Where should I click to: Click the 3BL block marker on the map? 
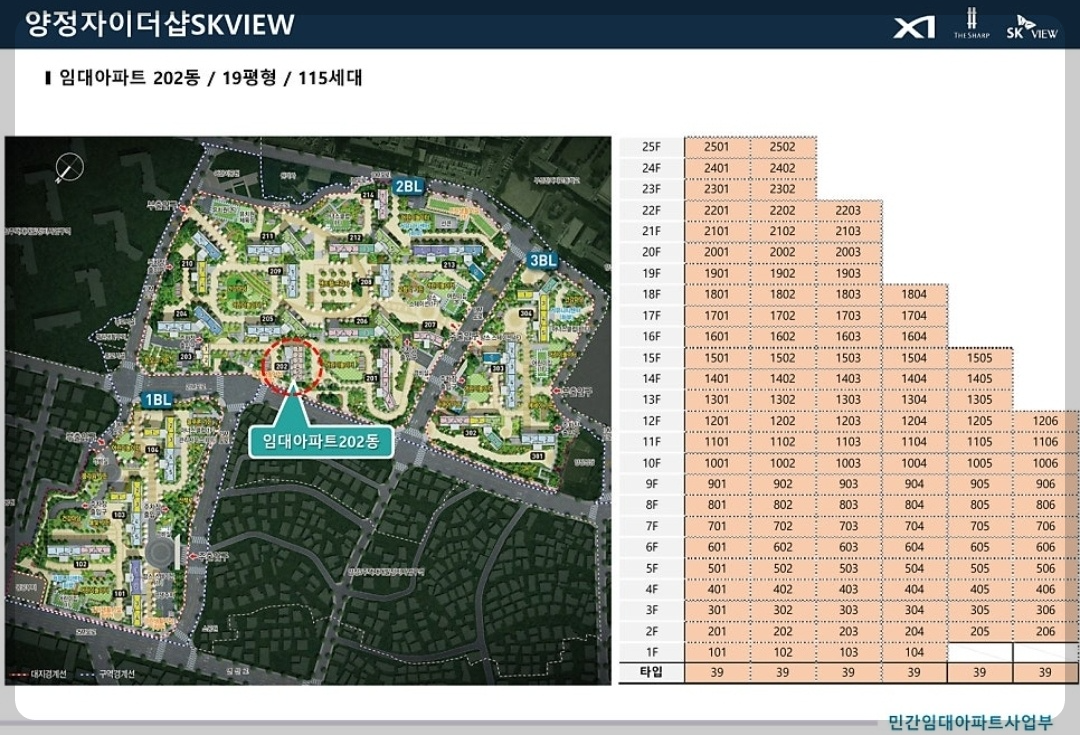pyautogui.click(x=543, y=260)
